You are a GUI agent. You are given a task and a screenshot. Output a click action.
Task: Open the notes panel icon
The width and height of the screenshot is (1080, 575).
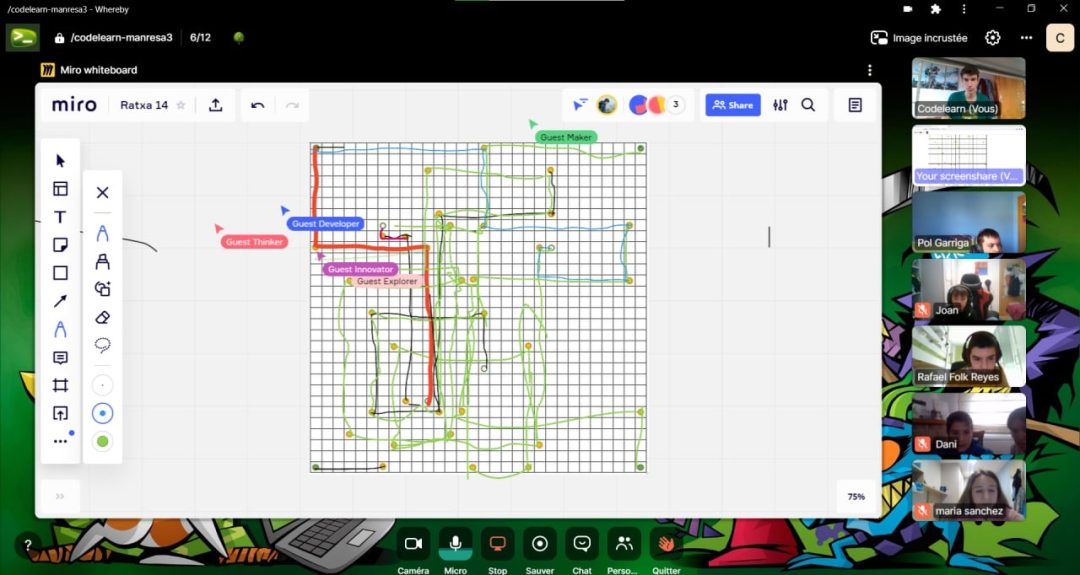pyautogui.click(x=855, y=105)
